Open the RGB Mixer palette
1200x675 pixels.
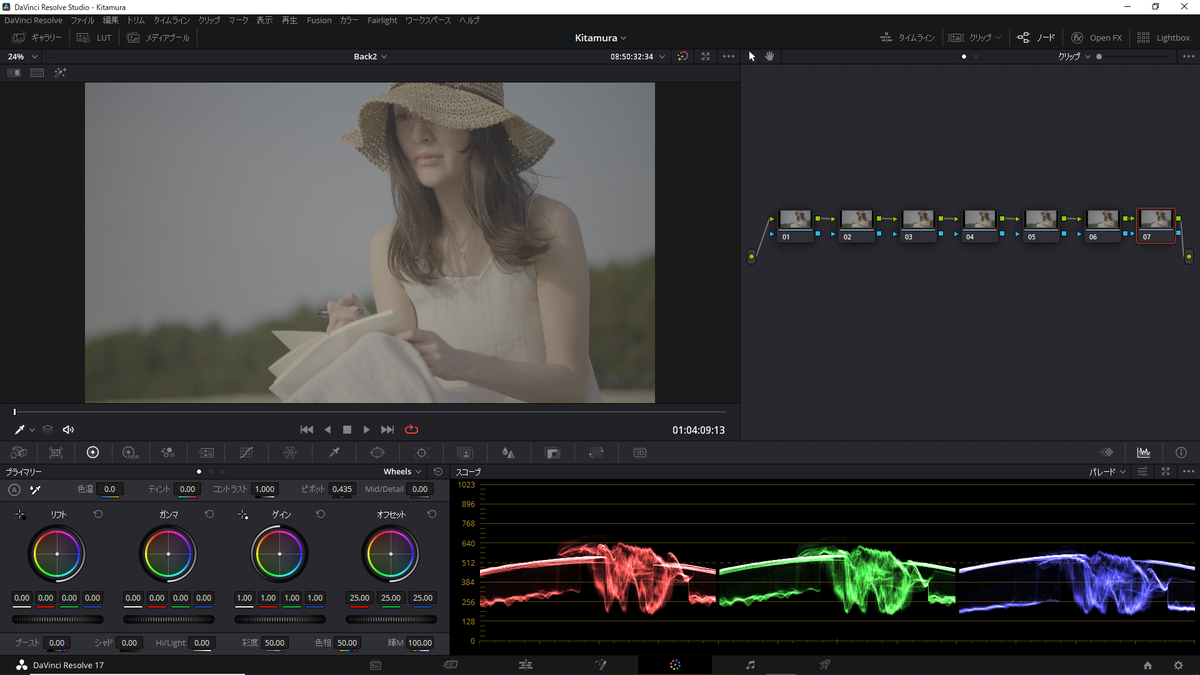tap(168, 453)
